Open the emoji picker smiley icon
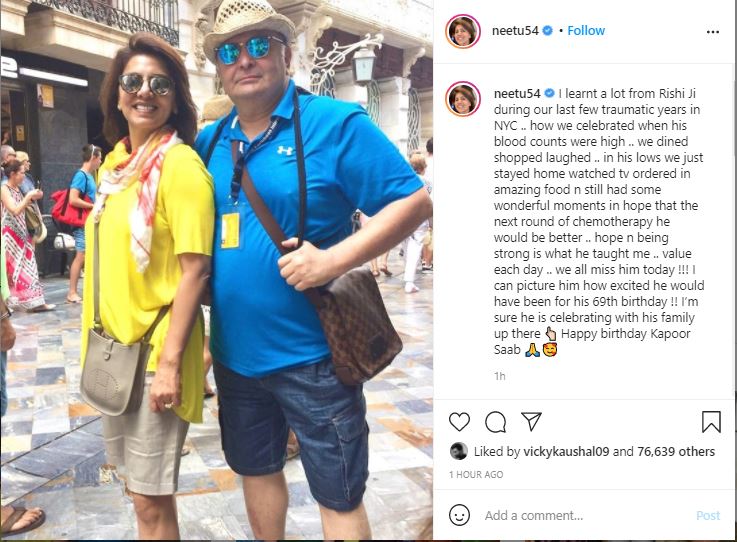 click(459, 515)
